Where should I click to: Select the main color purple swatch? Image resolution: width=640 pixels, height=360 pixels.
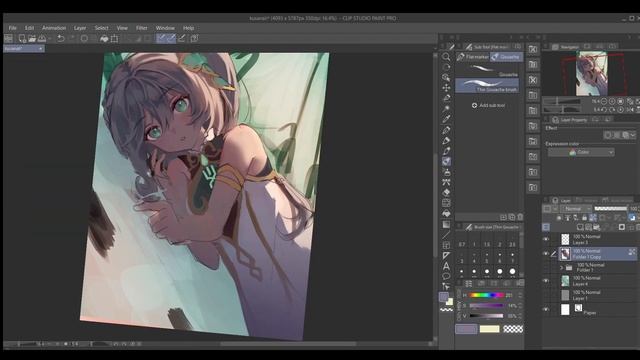[x=466, y=329]
